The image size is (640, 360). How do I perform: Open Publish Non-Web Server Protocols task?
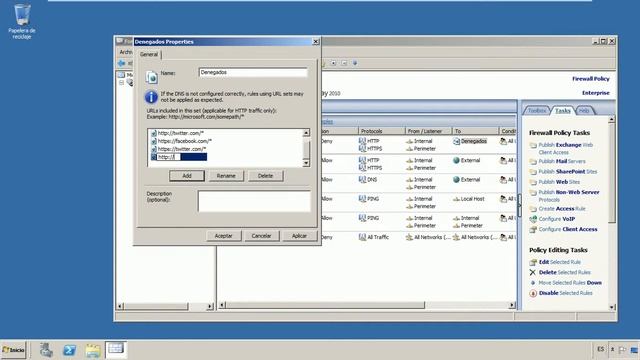coord(569,196)
